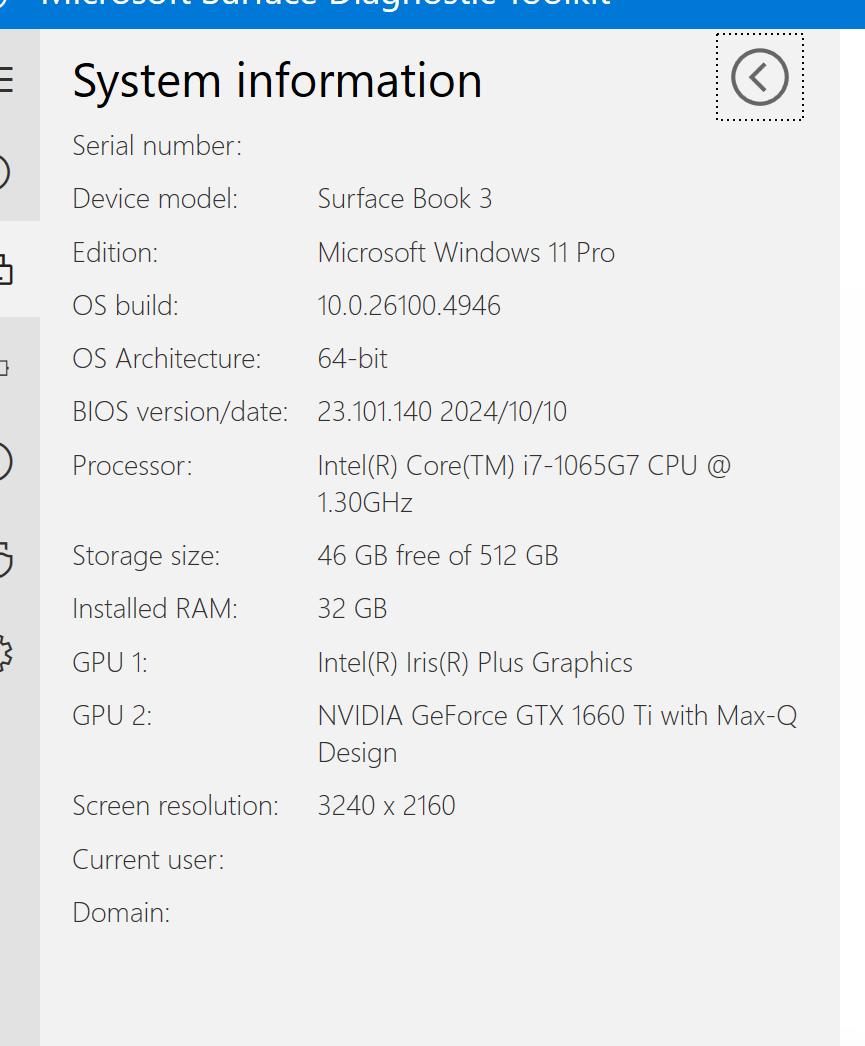The width and height of the screenshot is (865, 1046).
Task: Open the hamburger navigation menu
Action: point(6,79)
